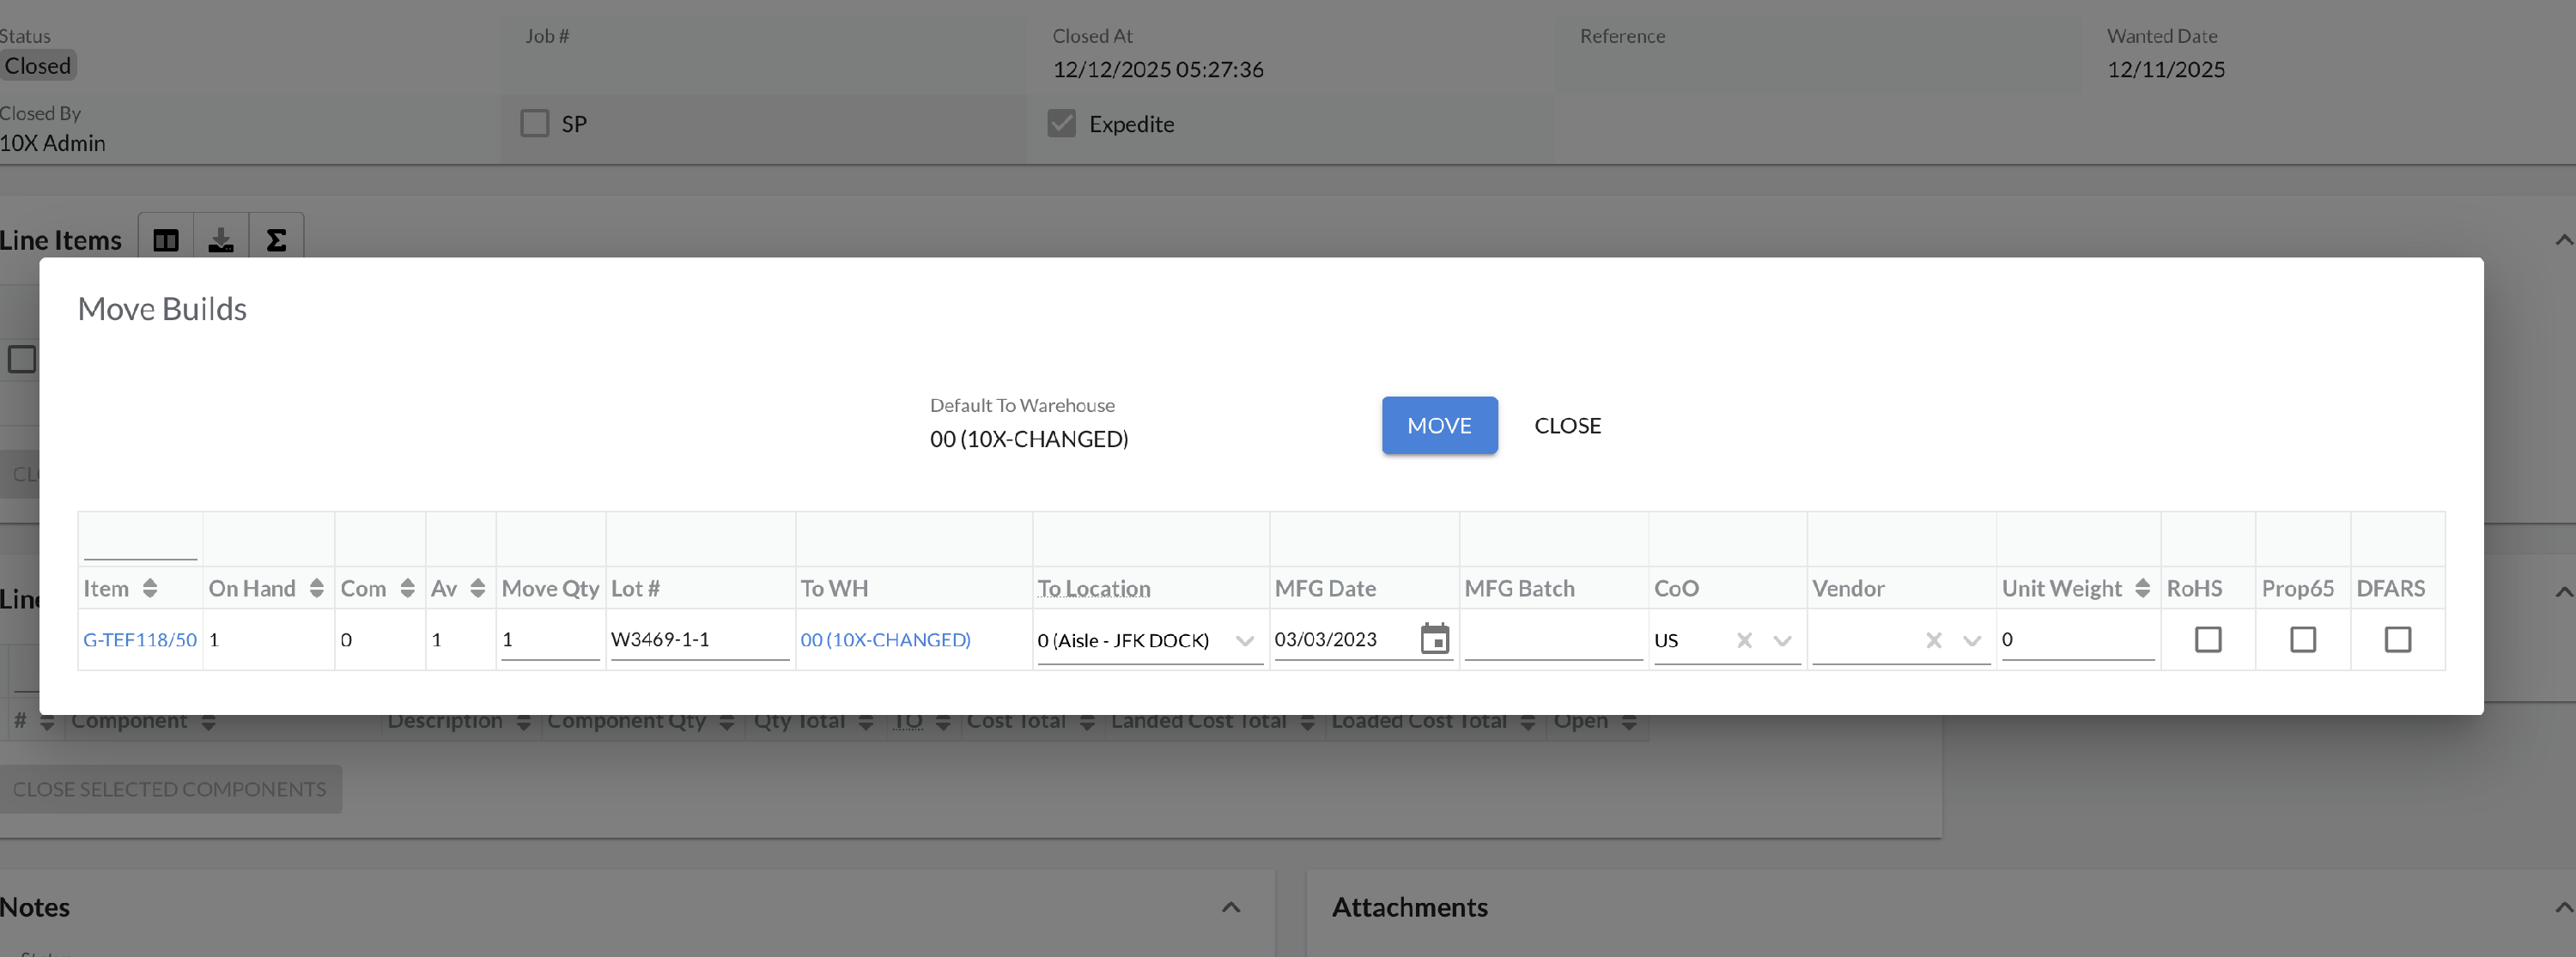Image resolution: width=2576 pixels, height=957 pixels.
Task: Expand the Vendor dropdown arrow
Action: coord(1971,640)
